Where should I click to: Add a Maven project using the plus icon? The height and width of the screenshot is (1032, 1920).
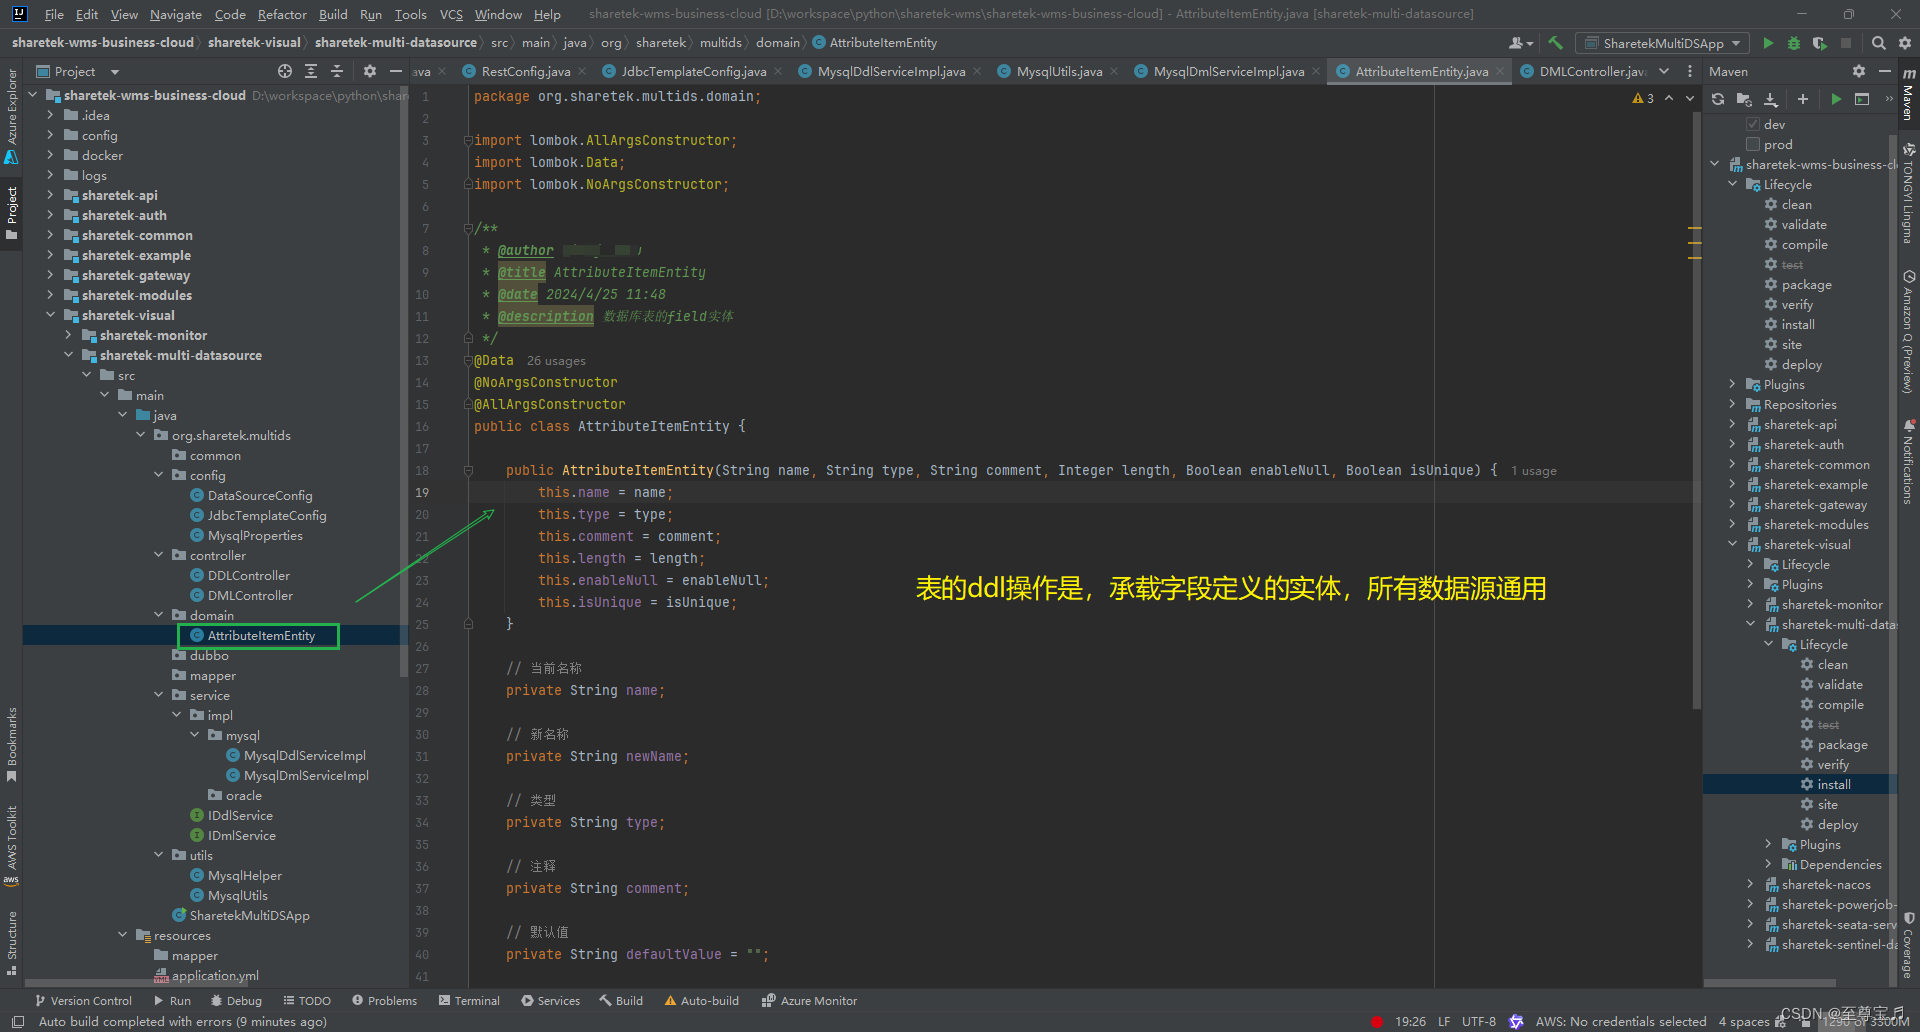[x=1803, y=99]
